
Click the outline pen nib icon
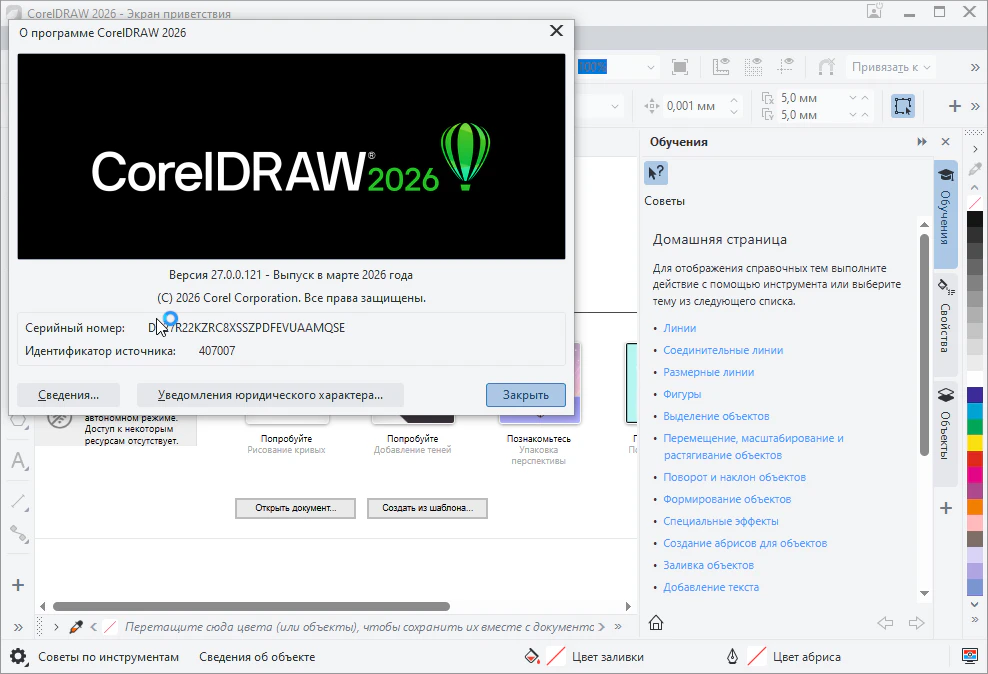tap(732, 657)
